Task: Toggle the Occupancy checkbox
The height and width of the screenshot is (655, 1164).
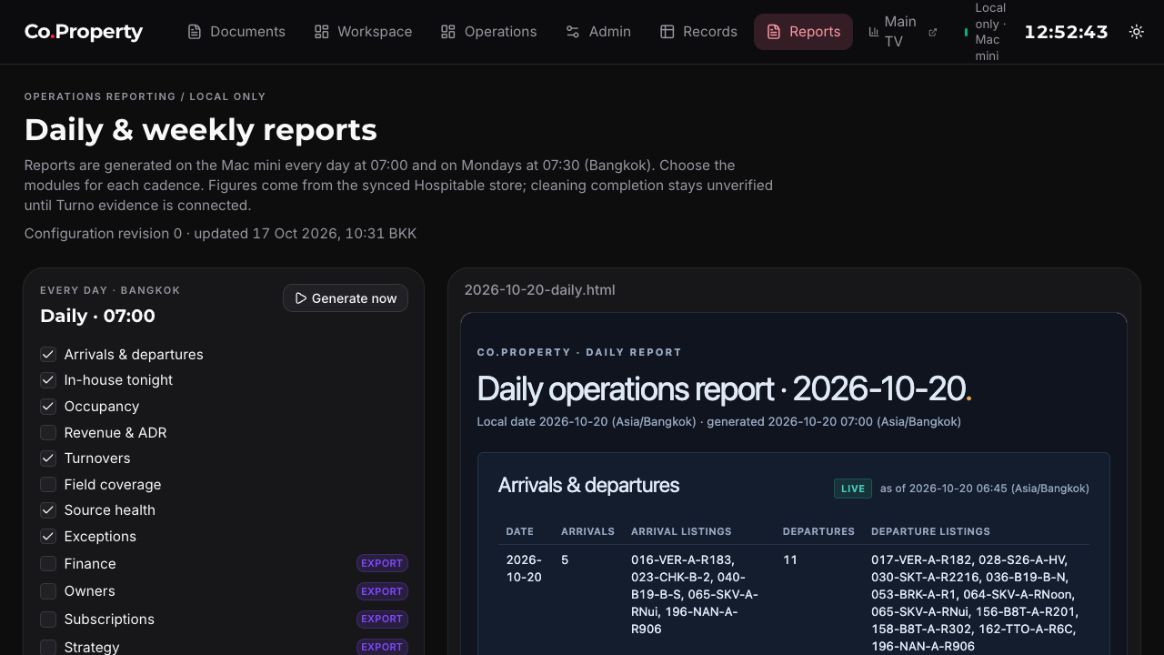Action: [48, 406]
